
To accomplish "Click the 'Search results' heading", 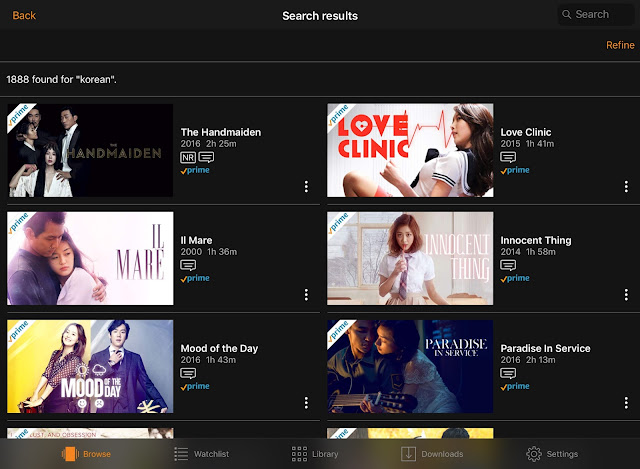I will point(320,16).
